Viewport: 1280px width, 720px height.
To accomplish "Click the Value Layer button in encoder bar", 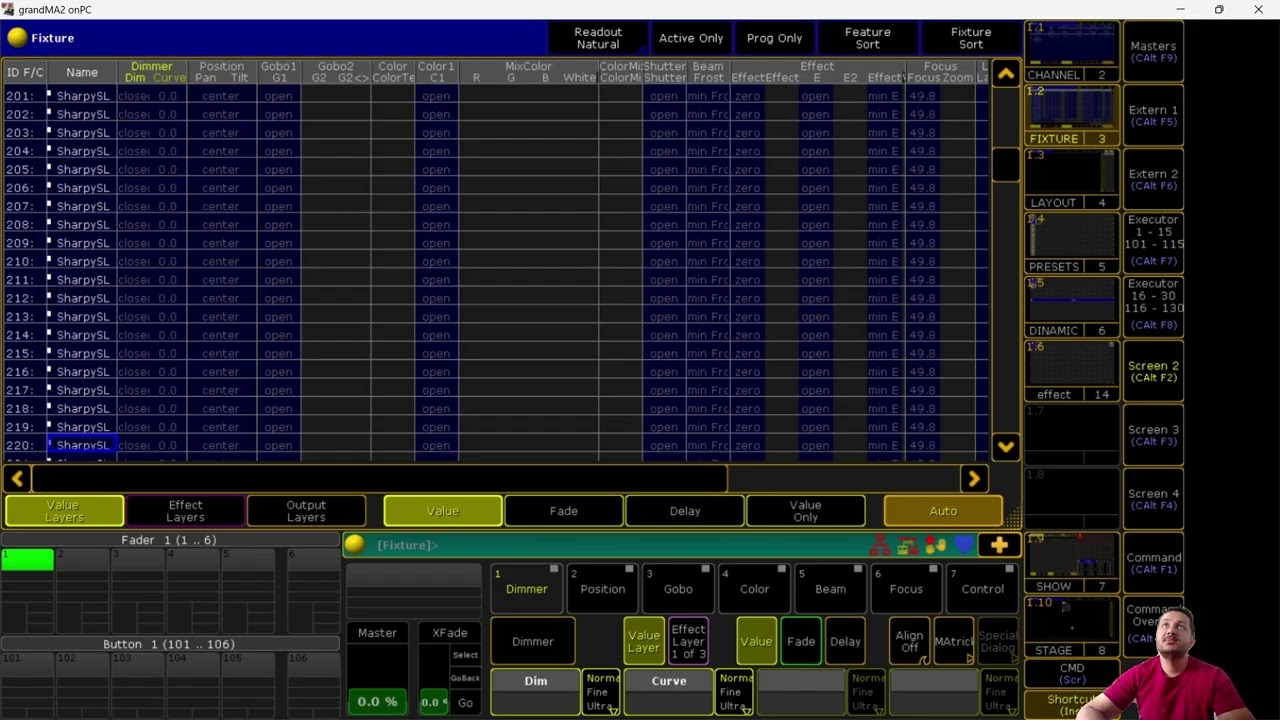I will pyautogui.click(x=644, y=641).
